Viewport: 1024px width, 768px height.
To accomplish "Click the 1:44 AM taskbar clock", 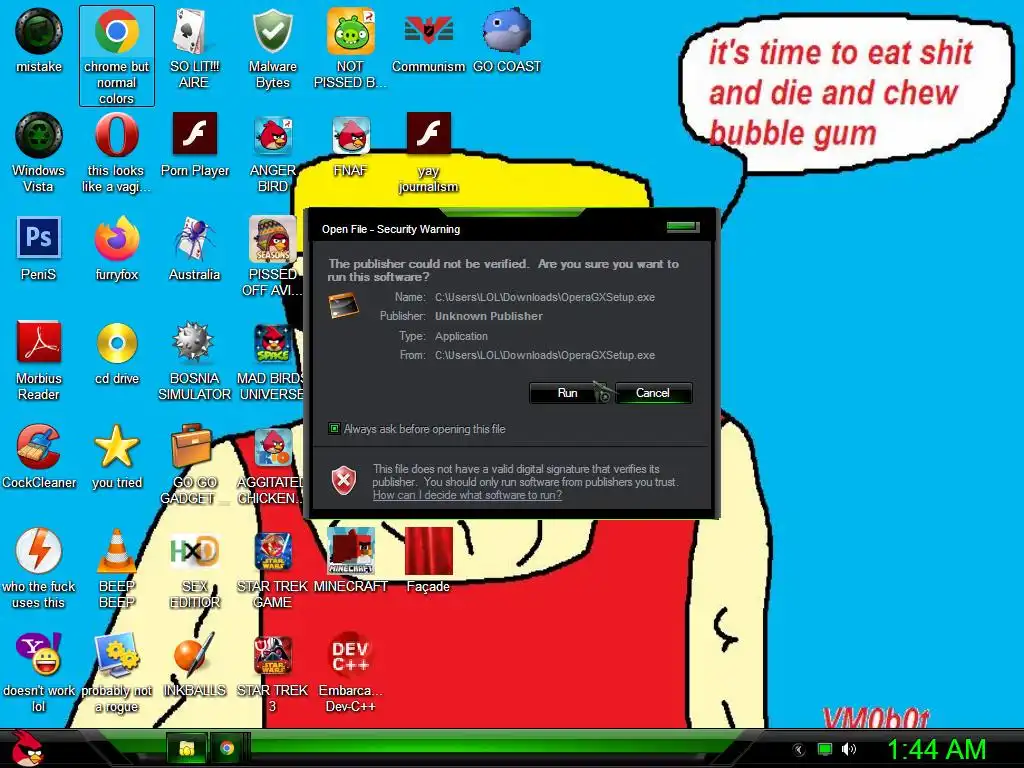I will coord(936,749).
